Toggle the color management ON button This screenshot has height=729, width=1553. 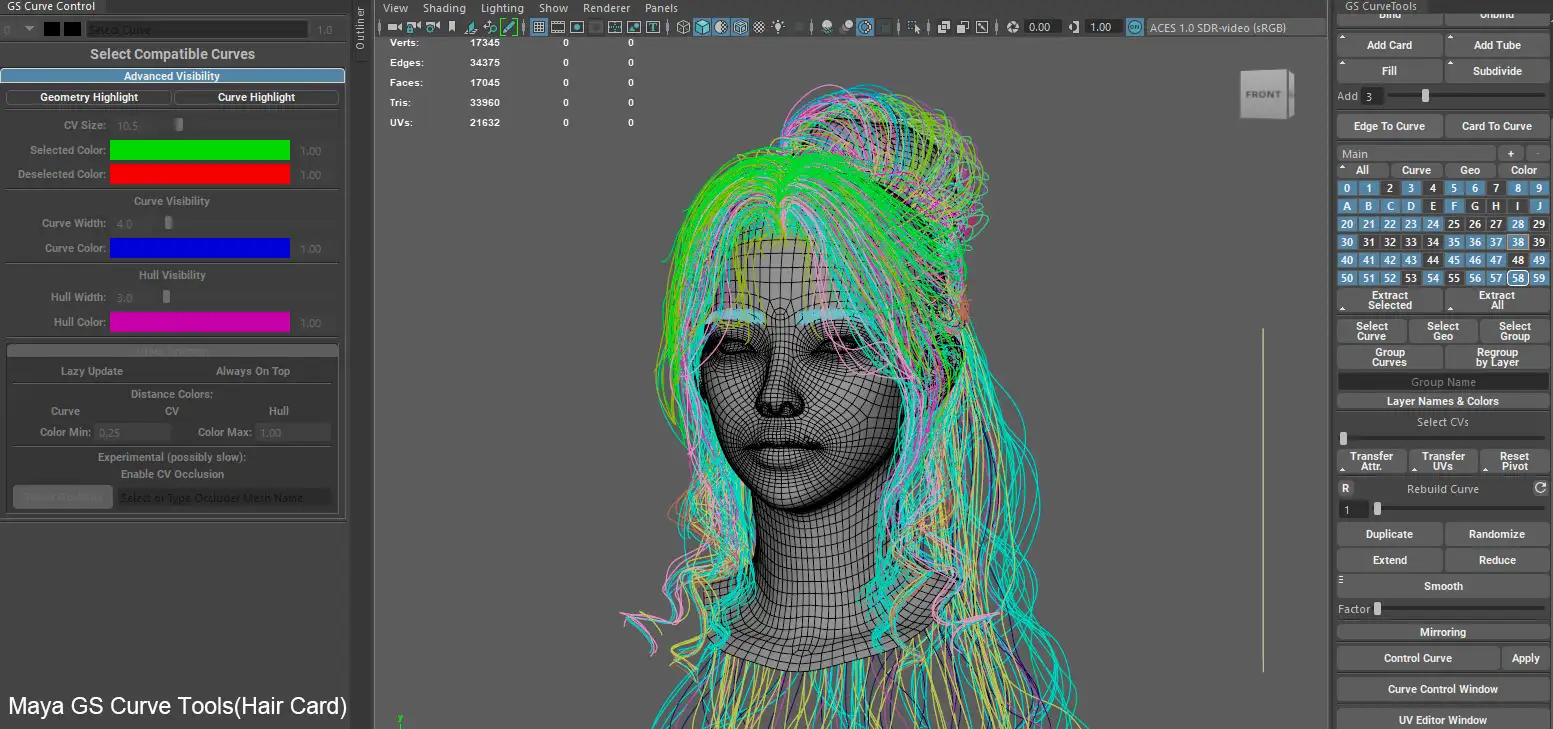click(x=1135, y=27)
